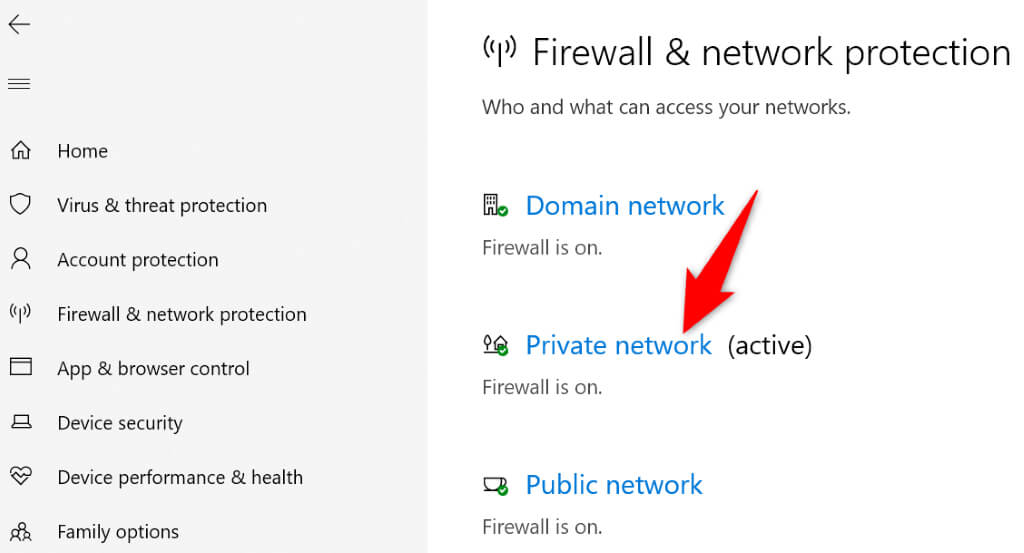Viewport: 1024px width, 553px height.
Task: Open Account protection section
Action: click(x=137, y=260)
